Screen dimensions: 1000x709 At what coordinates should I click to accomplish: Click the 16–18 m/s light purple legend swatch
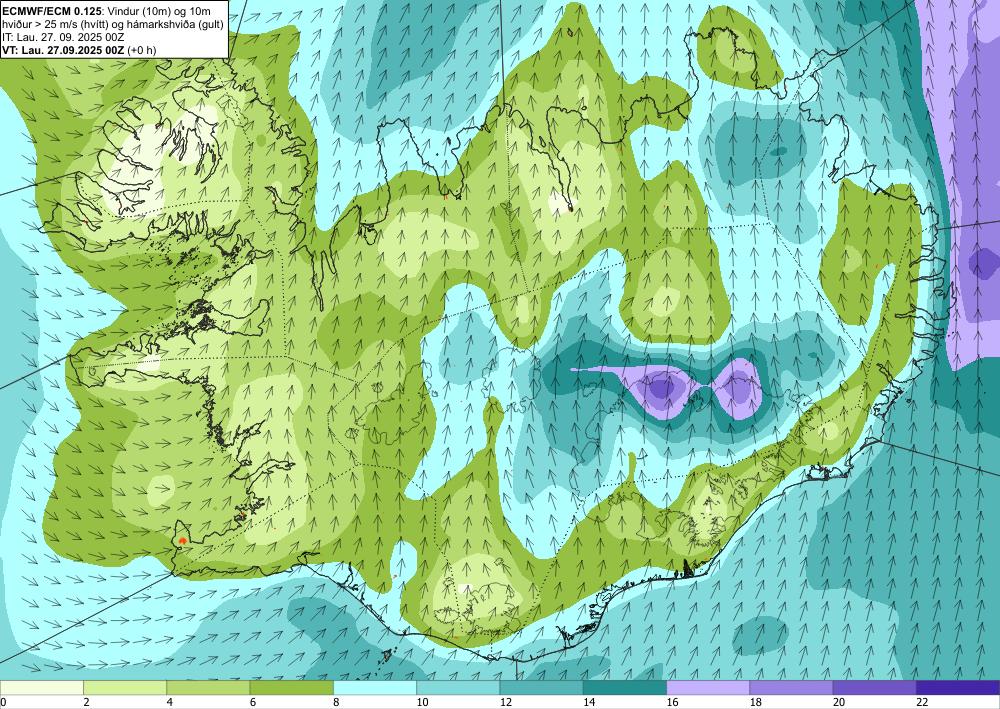point(708,688)
